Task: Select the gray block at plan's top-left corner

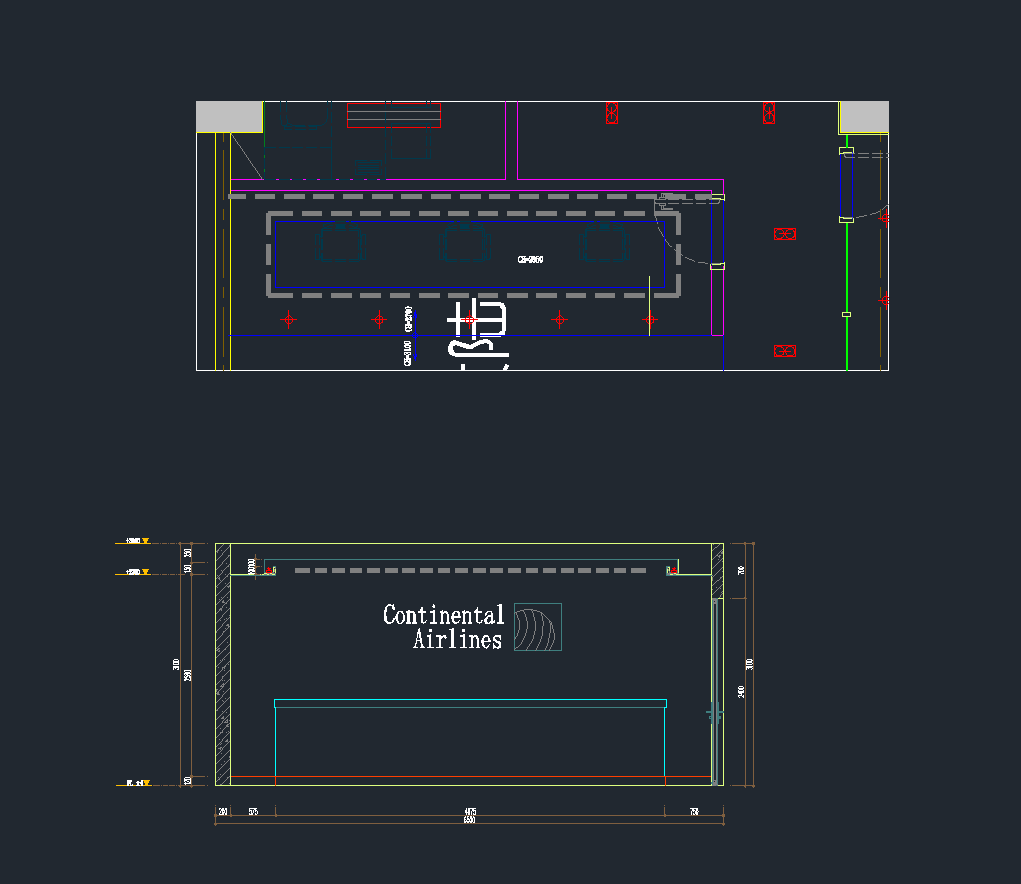Action: (229, 116)
